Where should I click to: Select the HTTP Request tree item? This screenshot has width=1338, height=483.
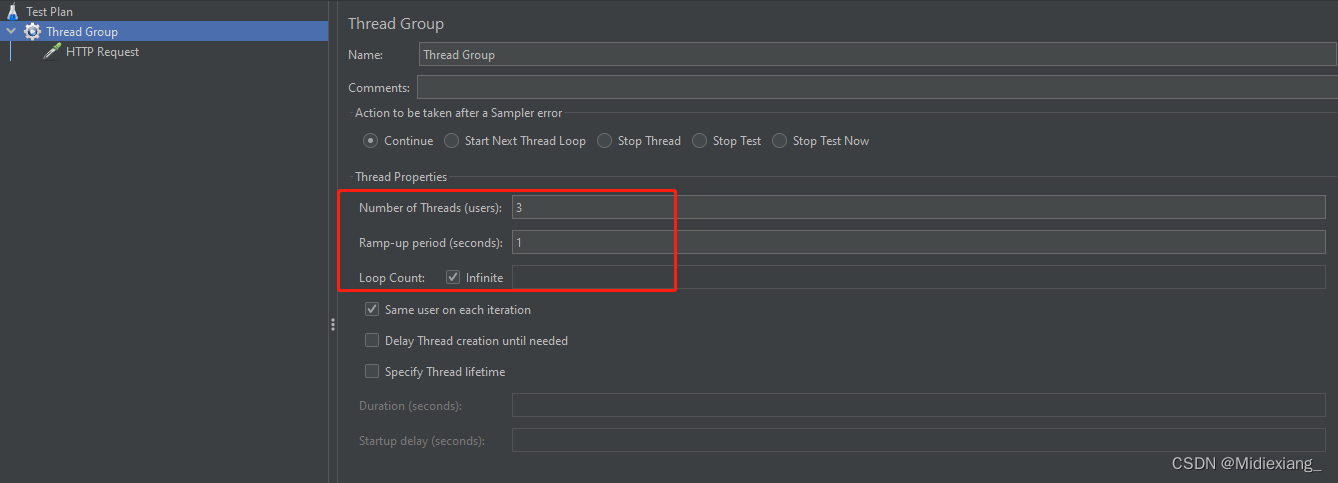[102, 52]
